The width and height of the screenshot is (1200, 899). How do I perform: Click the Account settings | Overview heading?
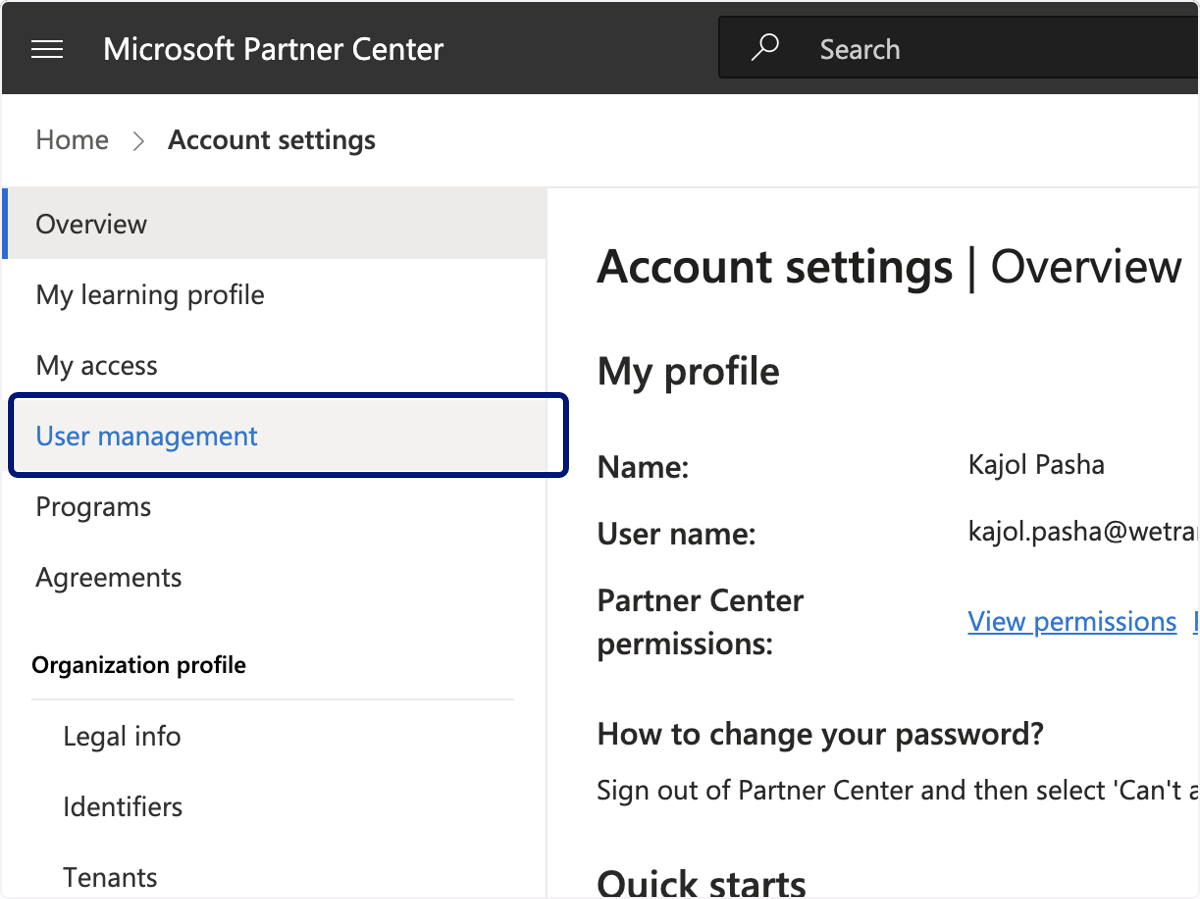point(890,267)
